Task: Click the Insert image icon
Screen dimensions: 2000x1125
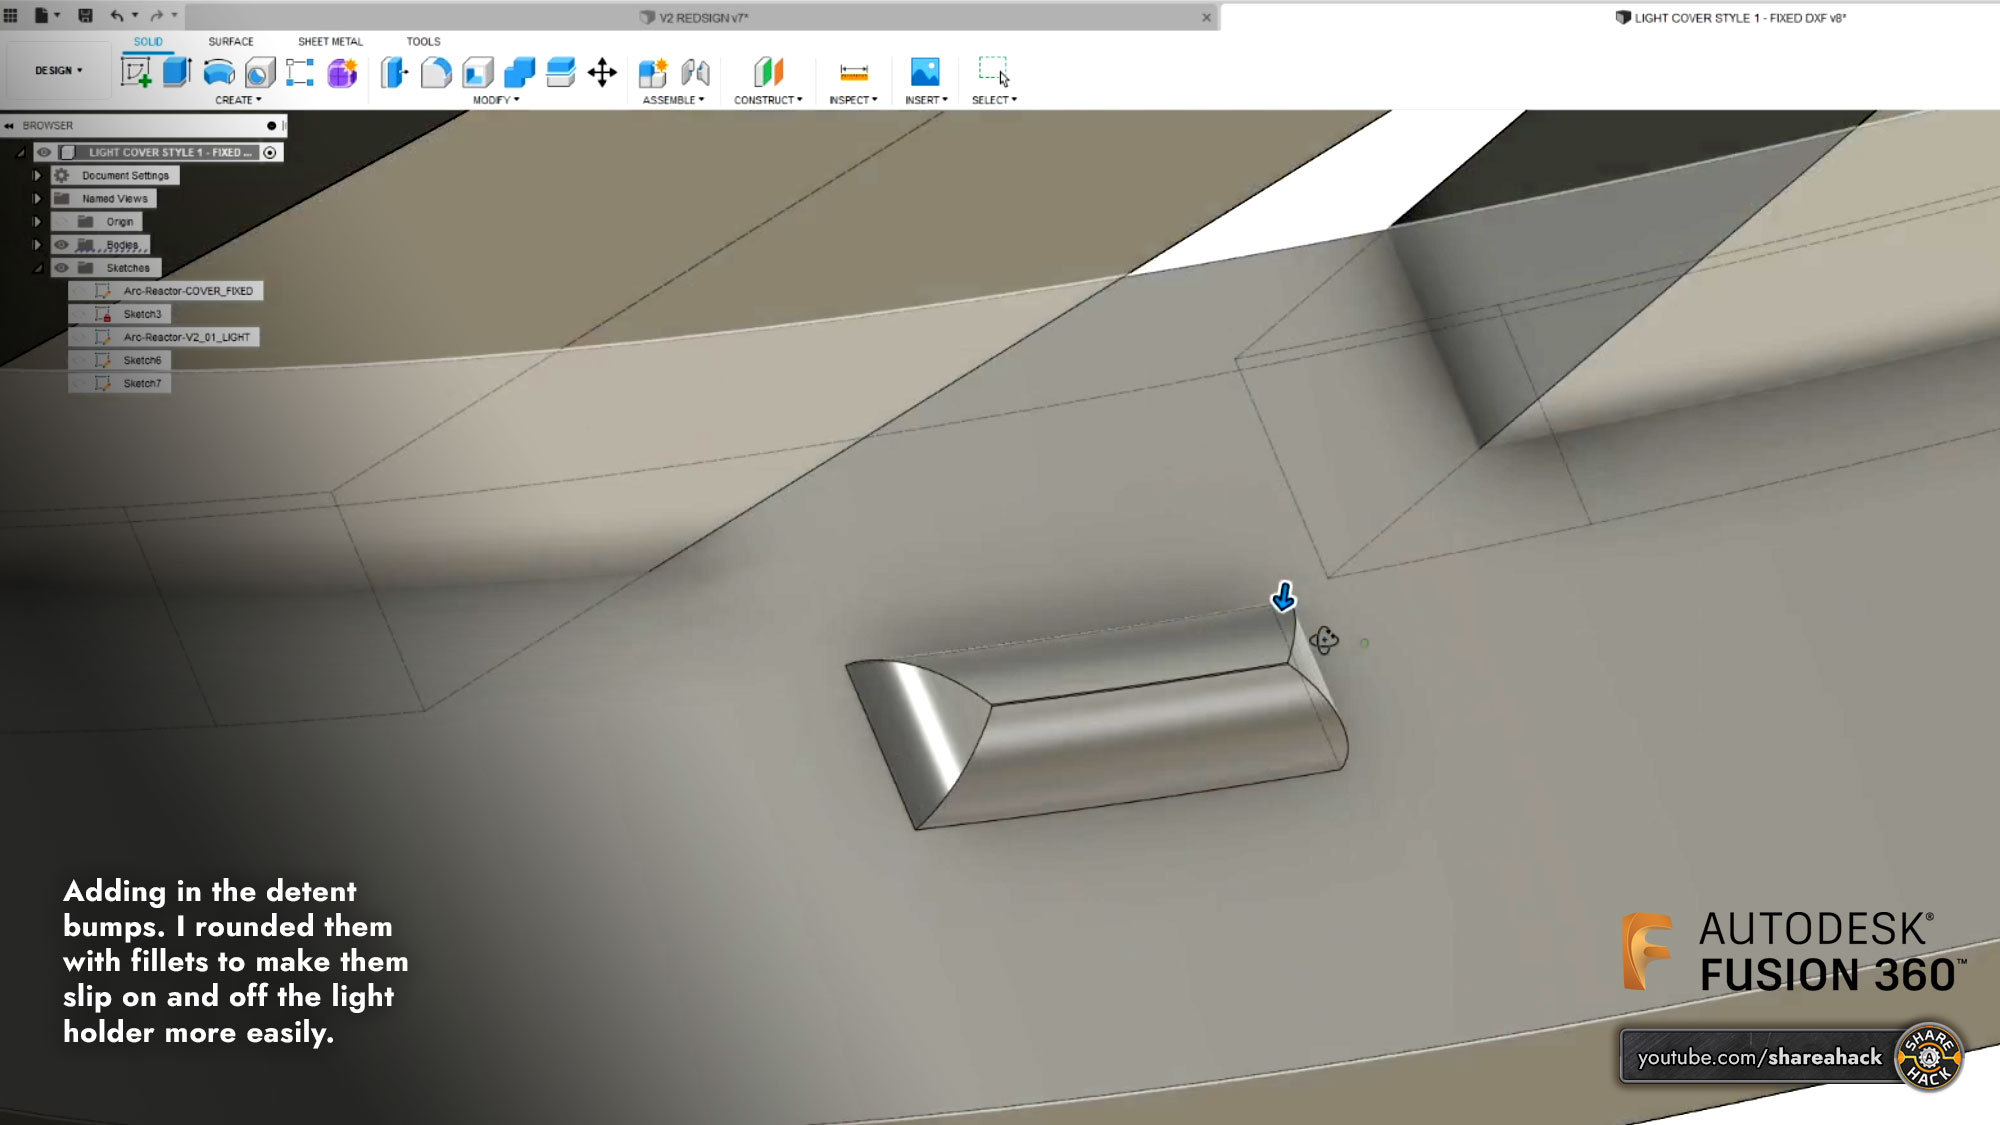Action: [925, 72]
